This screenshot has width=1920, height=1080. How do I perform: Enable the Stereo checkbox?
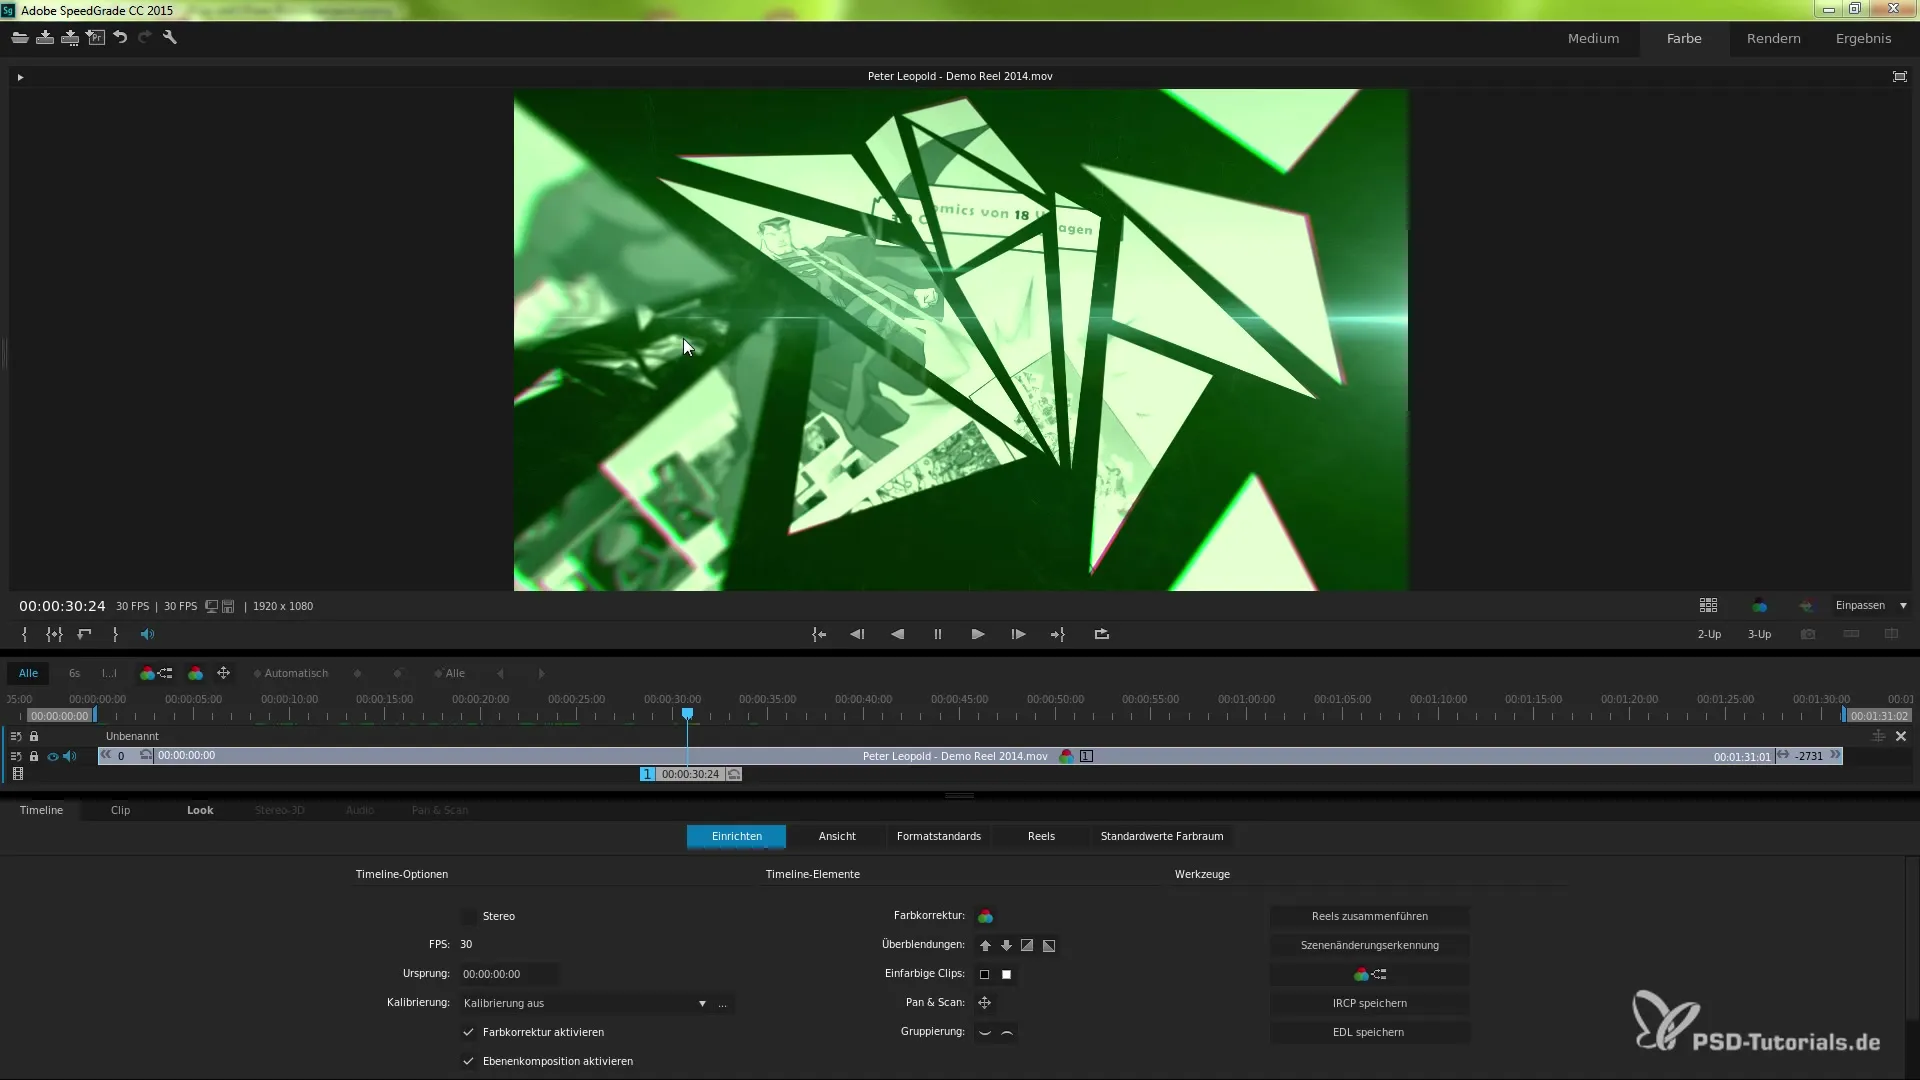point(469,916)
